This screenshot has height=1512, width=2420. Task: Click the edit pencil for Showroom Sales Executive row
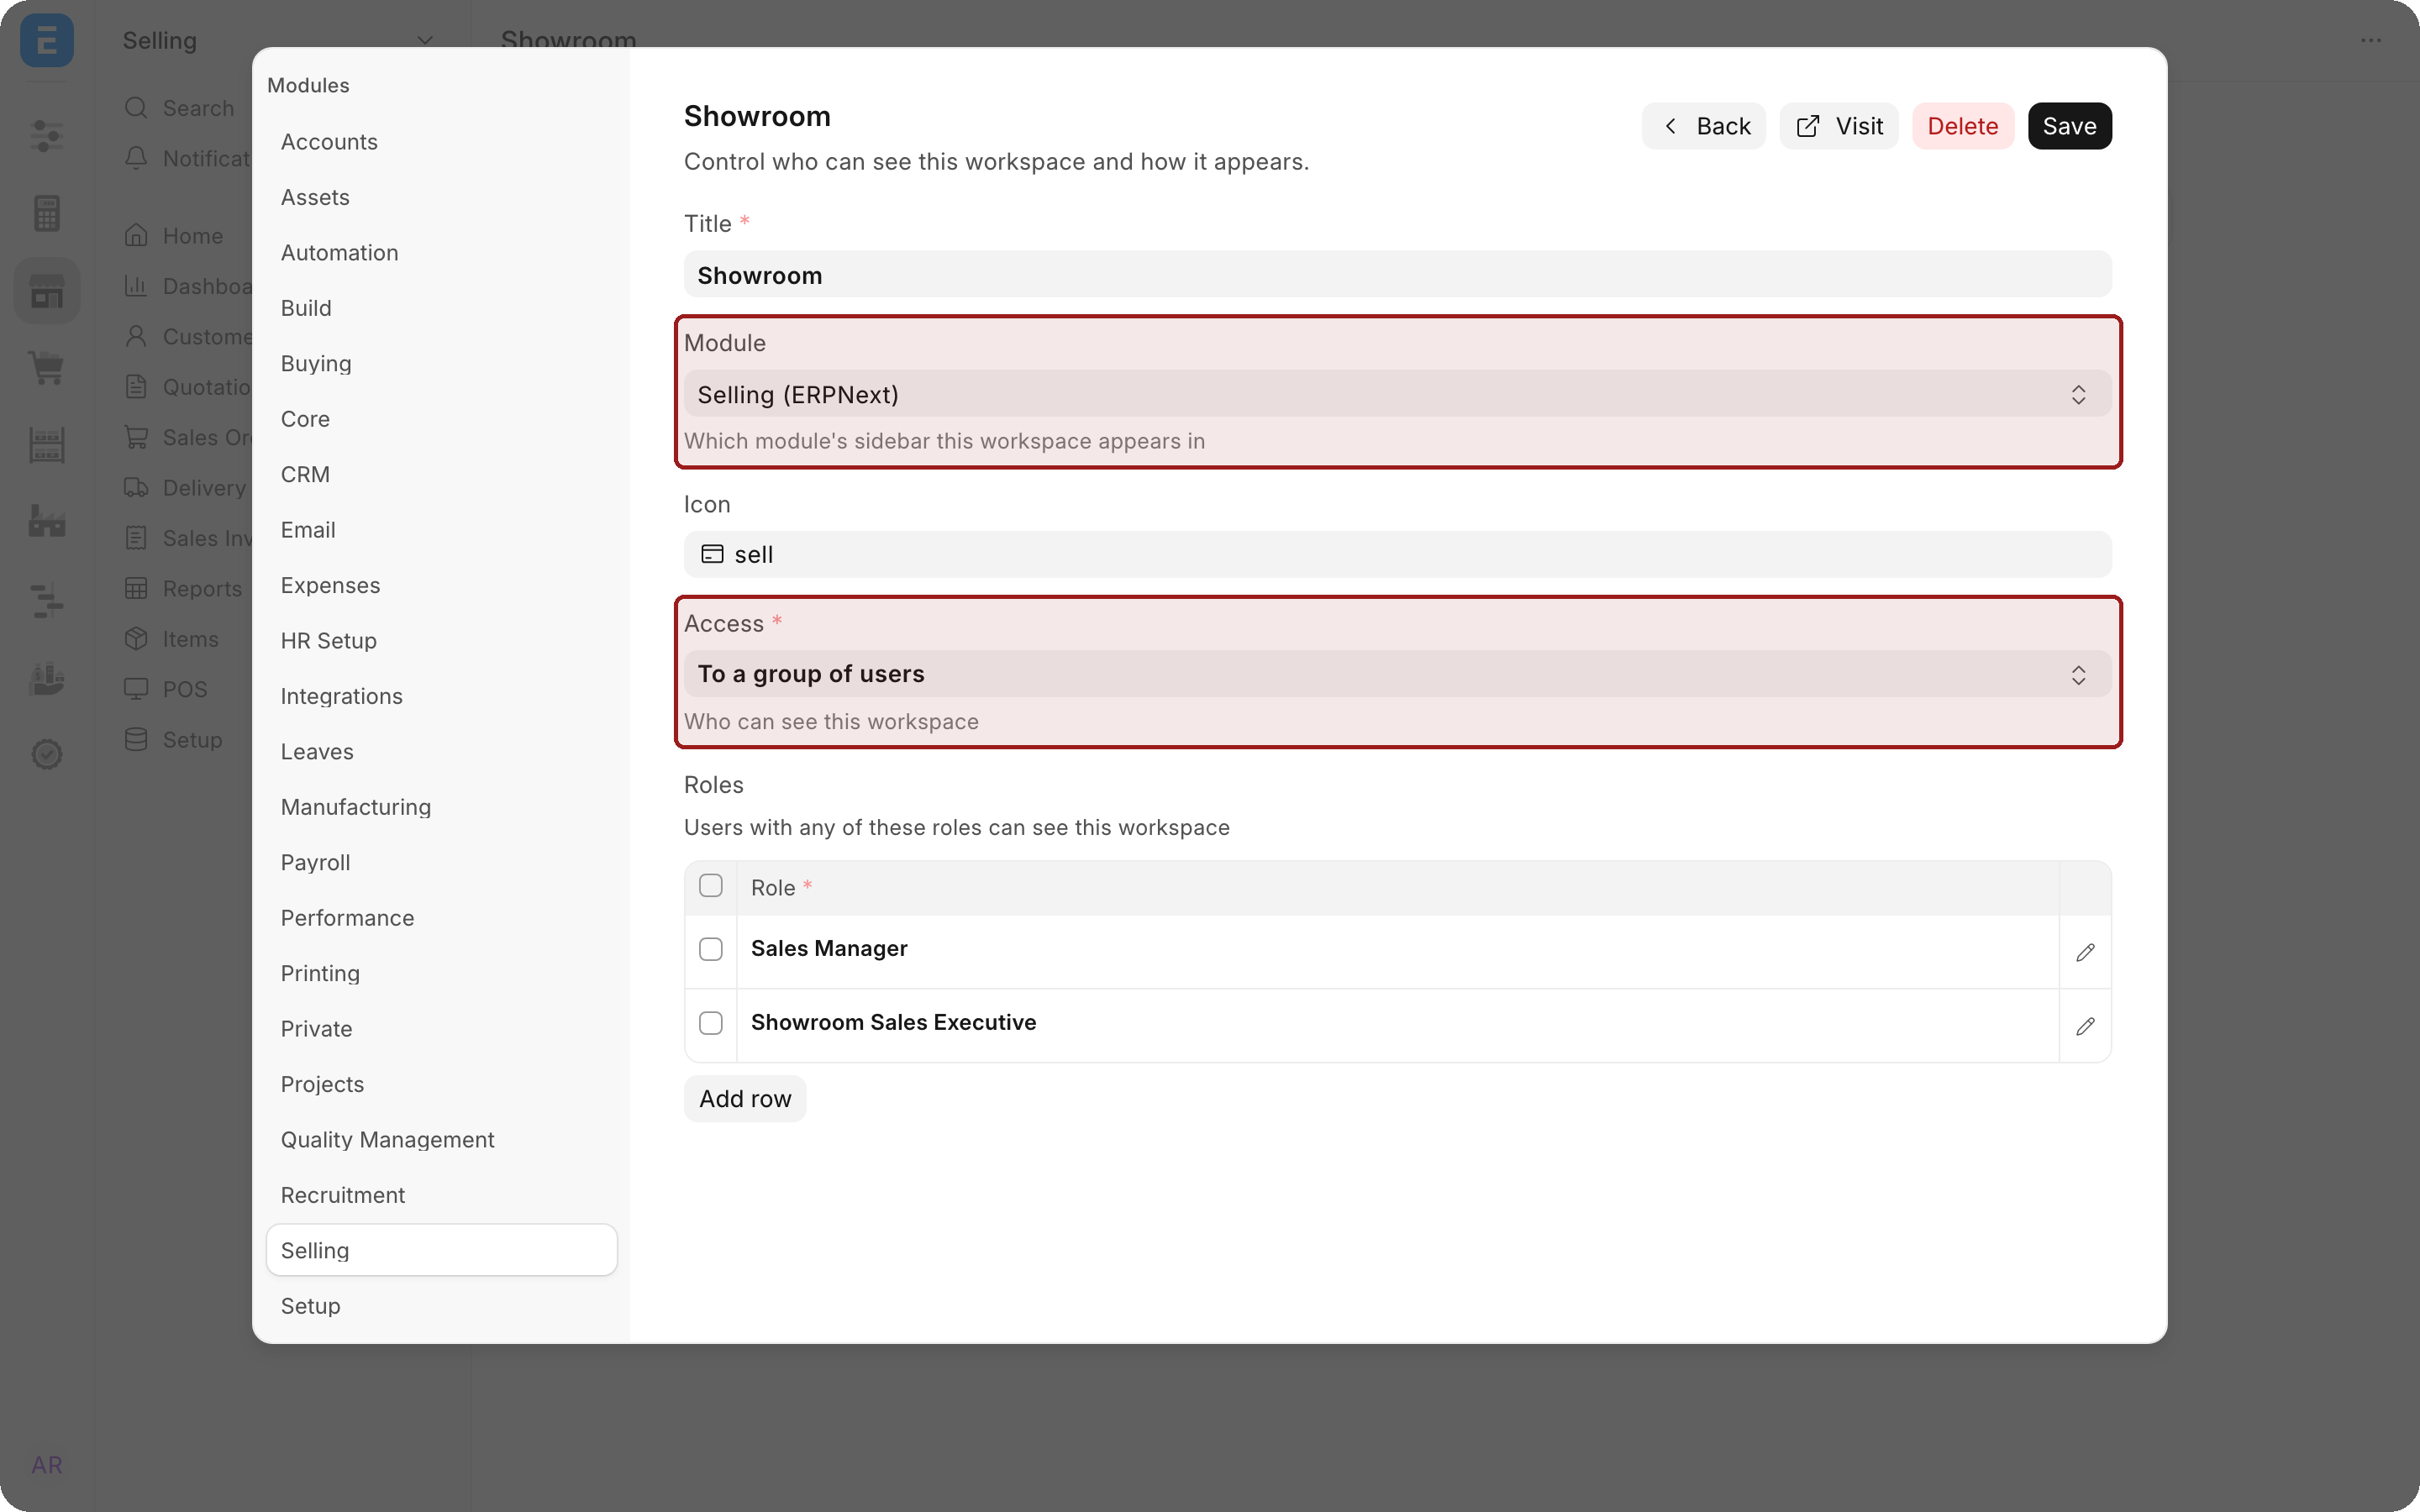coord(2085,1026)
